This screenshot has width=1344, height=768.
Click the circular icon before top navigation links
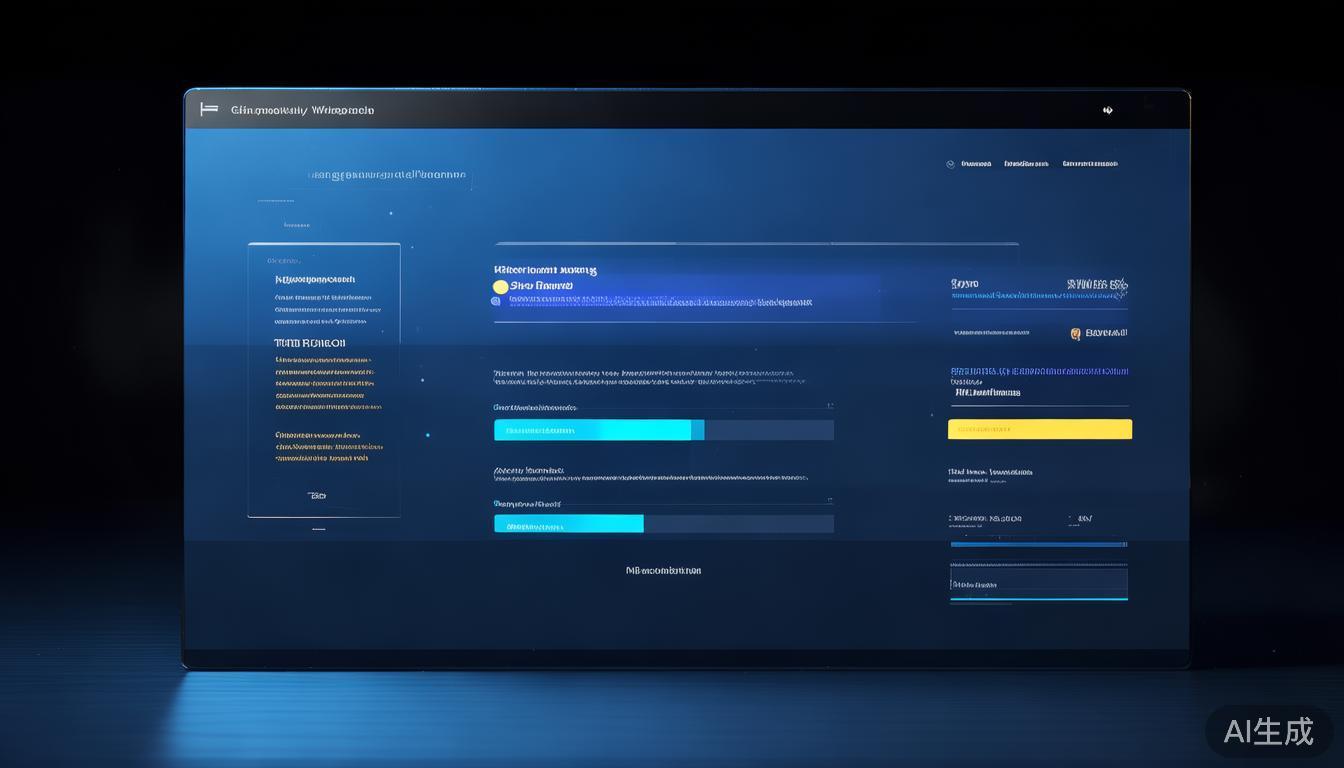[x=950, y=164]
